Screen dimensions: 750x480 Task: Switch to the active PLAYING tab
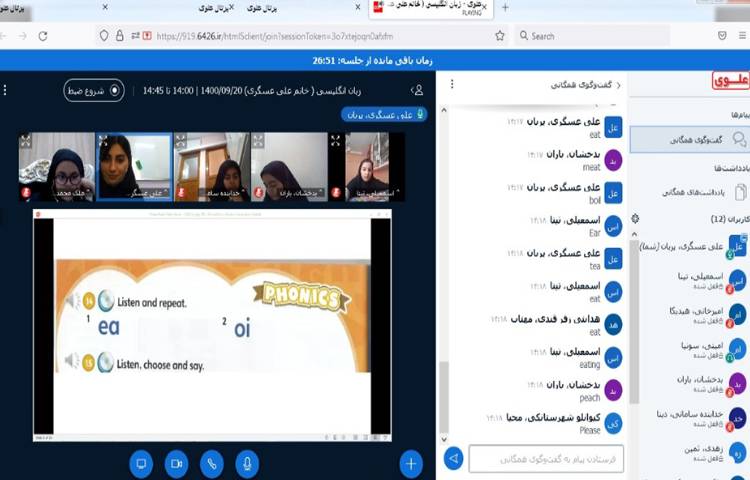430,9
